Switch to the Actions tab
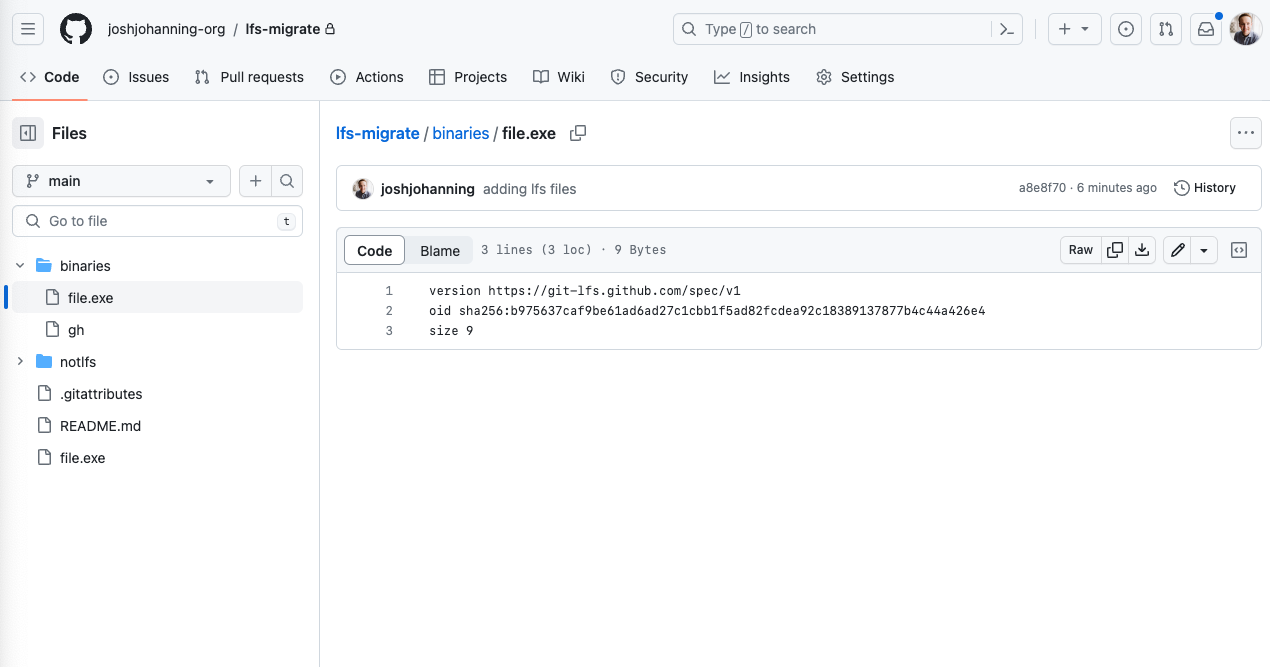The height and width of the screenshot is (667, 1270). tap(367, 77)
